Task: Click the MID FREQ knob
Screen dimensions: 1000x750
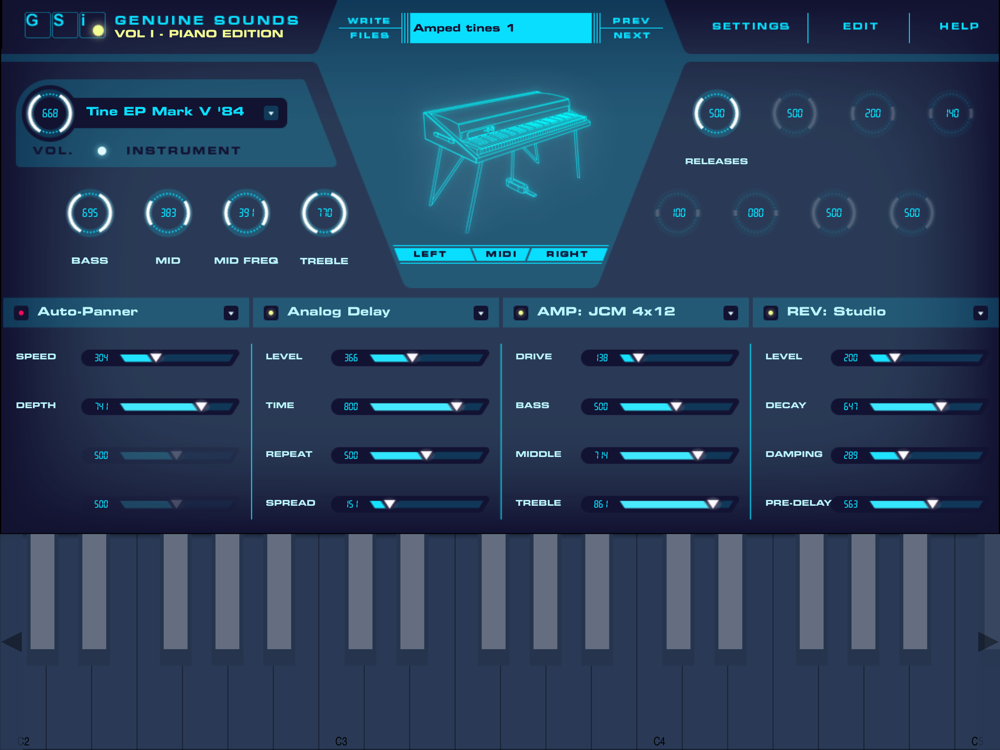Action: (246, 212)
